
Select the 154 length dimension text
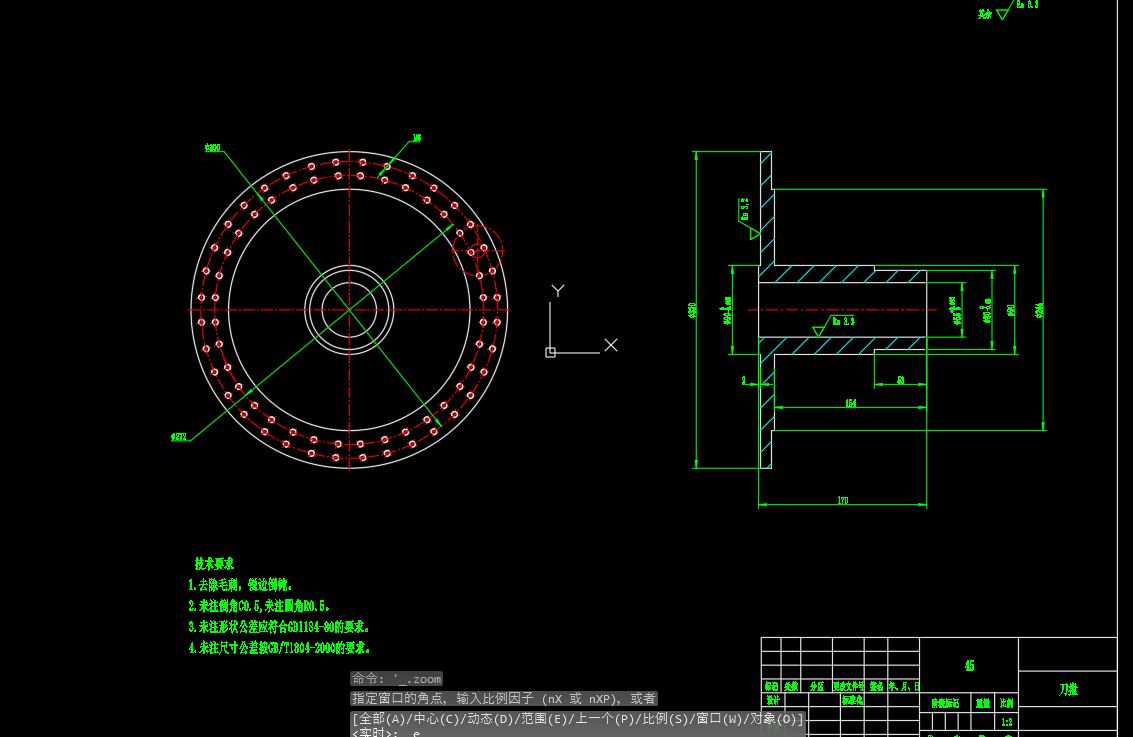click(x=851, y=403)
